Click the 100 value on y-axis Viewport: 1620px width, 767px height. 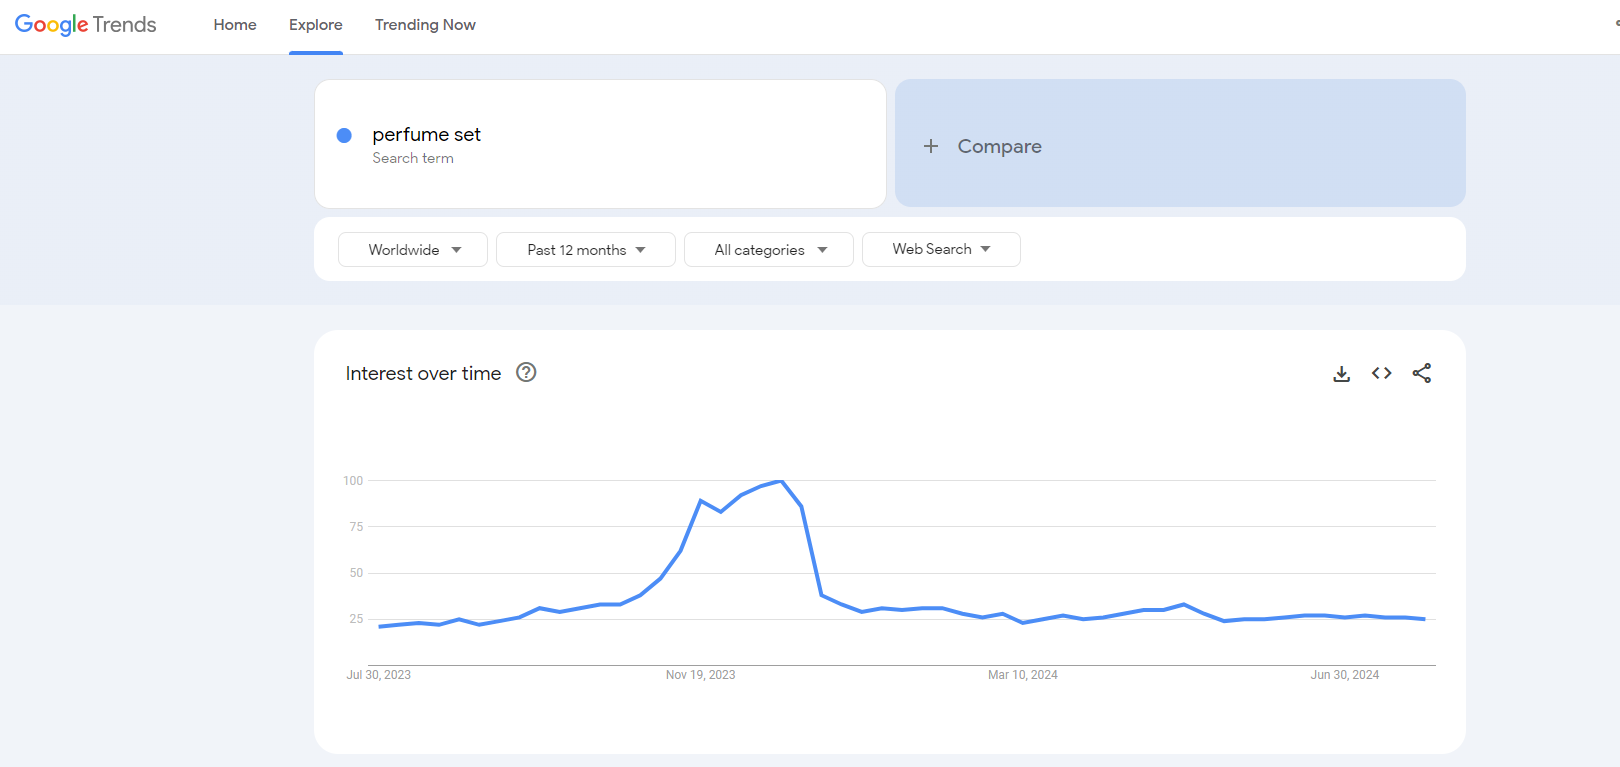point(353,481)
